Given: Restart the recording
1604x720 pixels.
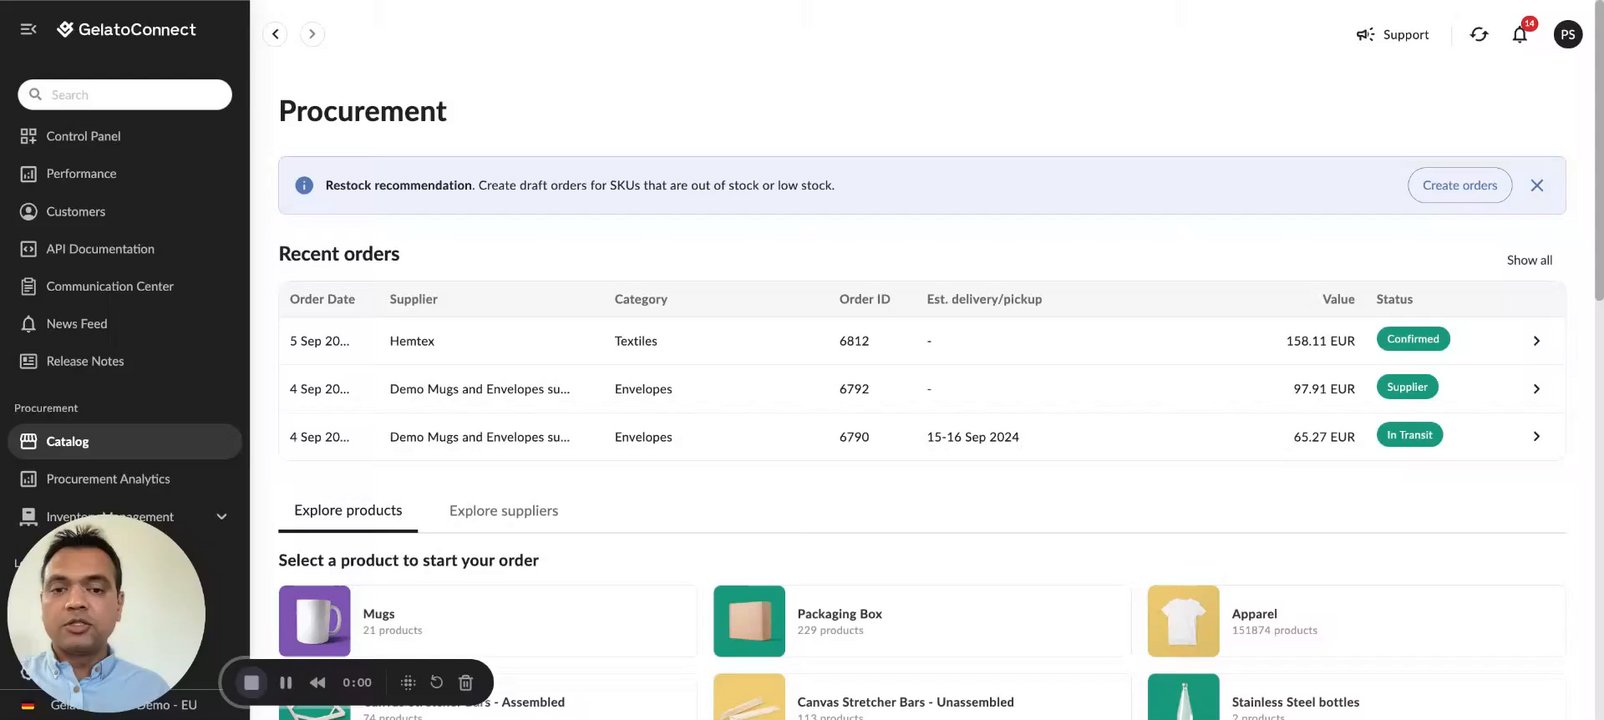Looking at the screenshot, I should 436,682.
